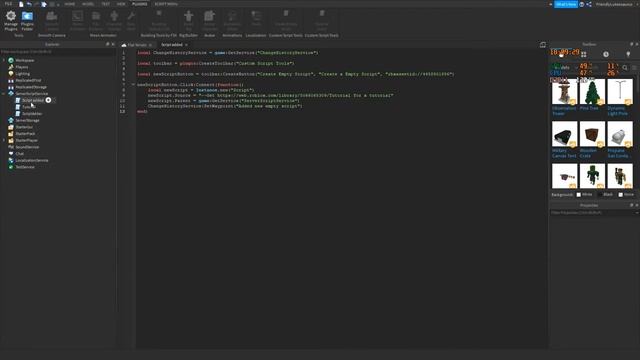Open the VIEW ribbon tab
The image size is (640, 360).
click(x=121, y=4)
